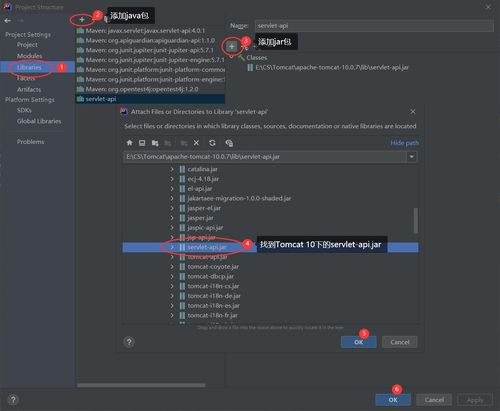Click the file tree vertical scrollbar
The image size is (500, 411).
pyautogui.click(x=415, y=221)
